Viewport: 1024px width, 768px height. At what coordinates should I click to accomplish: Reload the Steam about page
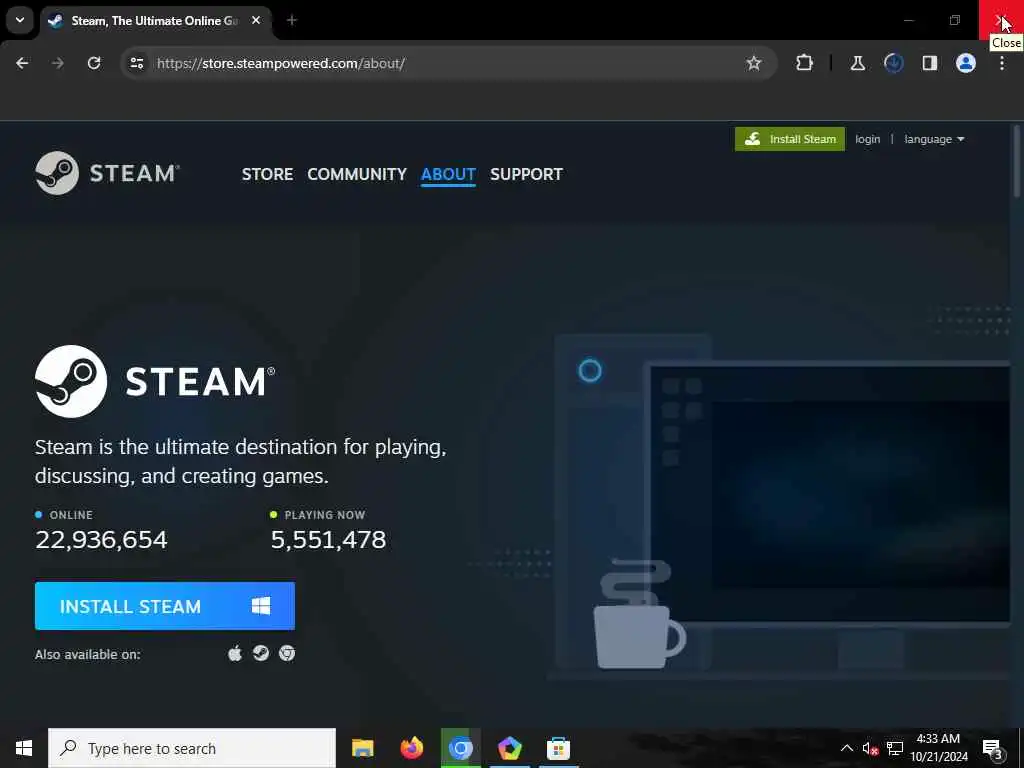click(x=94, y=63)
